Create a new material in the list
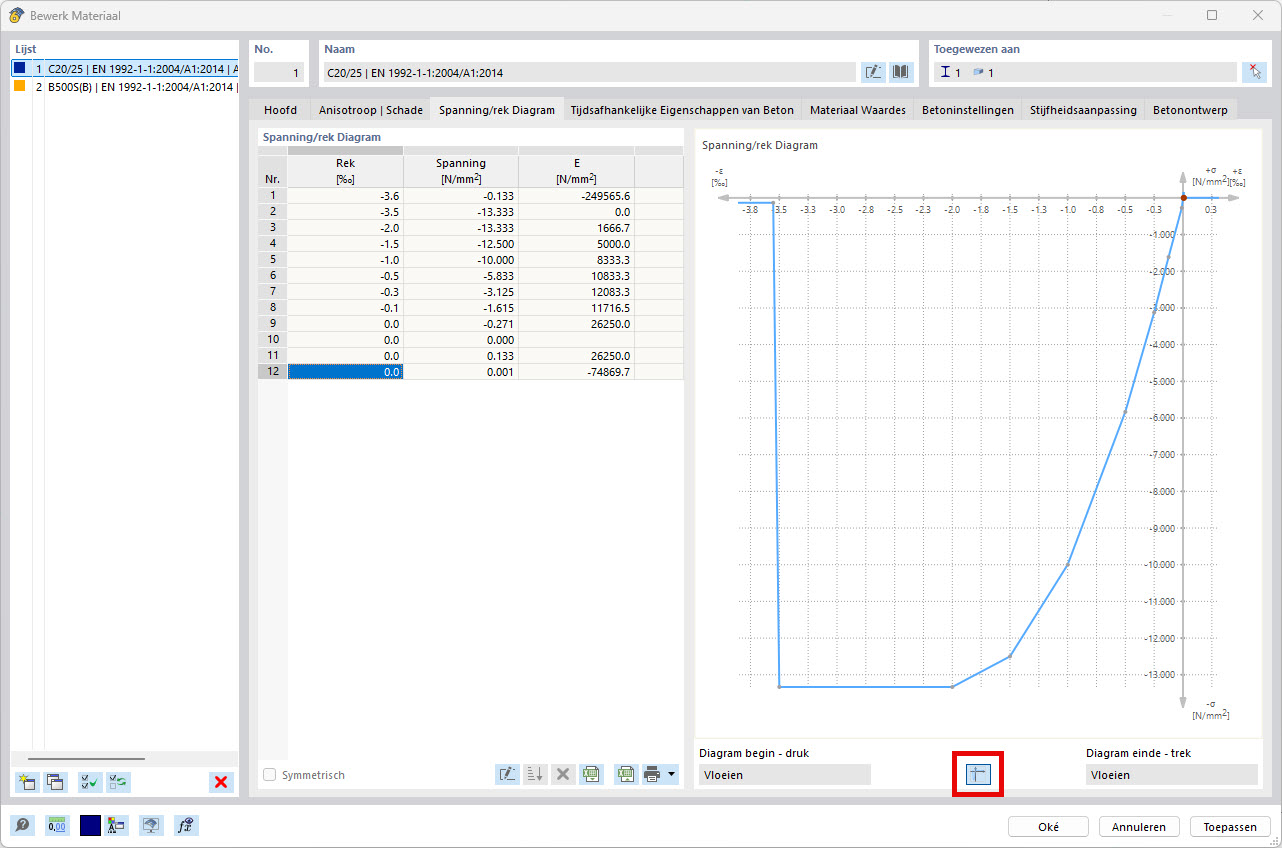 coord(27,782)
